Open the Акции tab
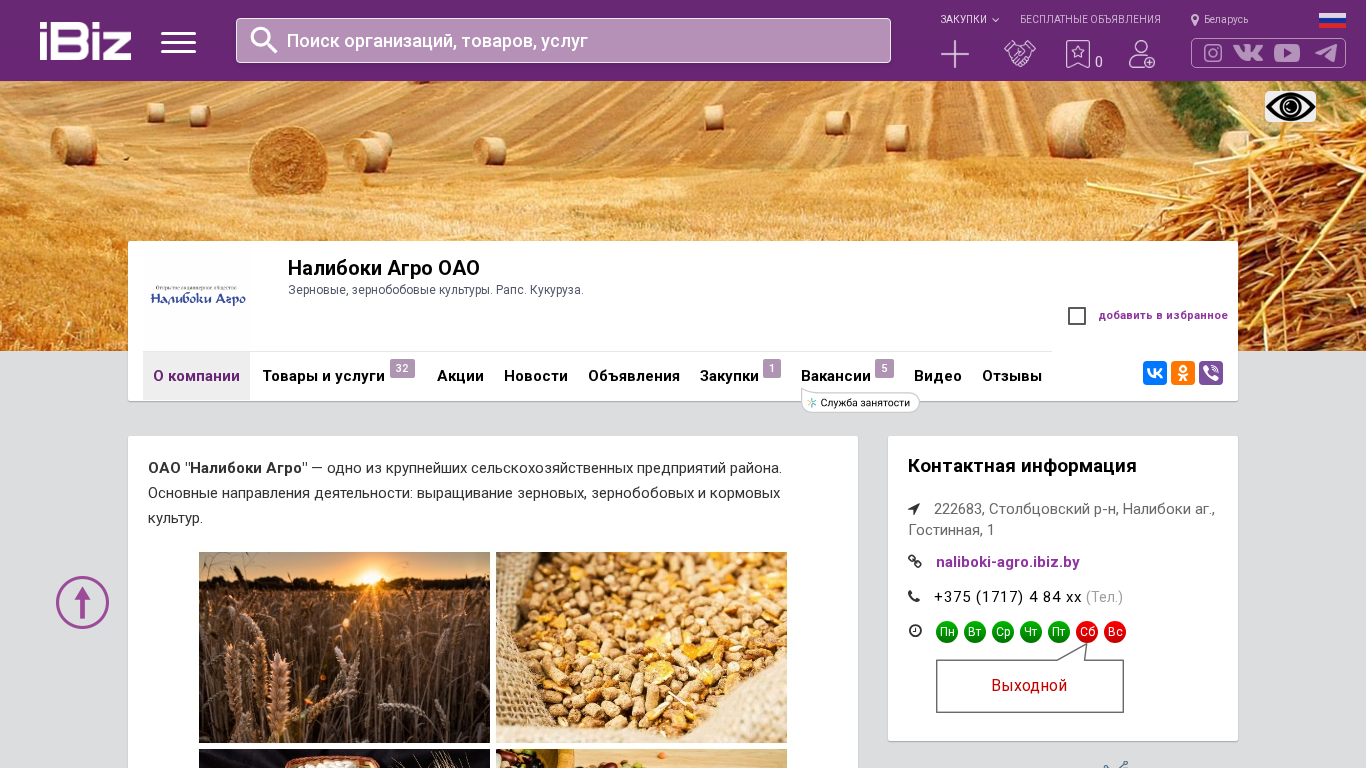 460,376
